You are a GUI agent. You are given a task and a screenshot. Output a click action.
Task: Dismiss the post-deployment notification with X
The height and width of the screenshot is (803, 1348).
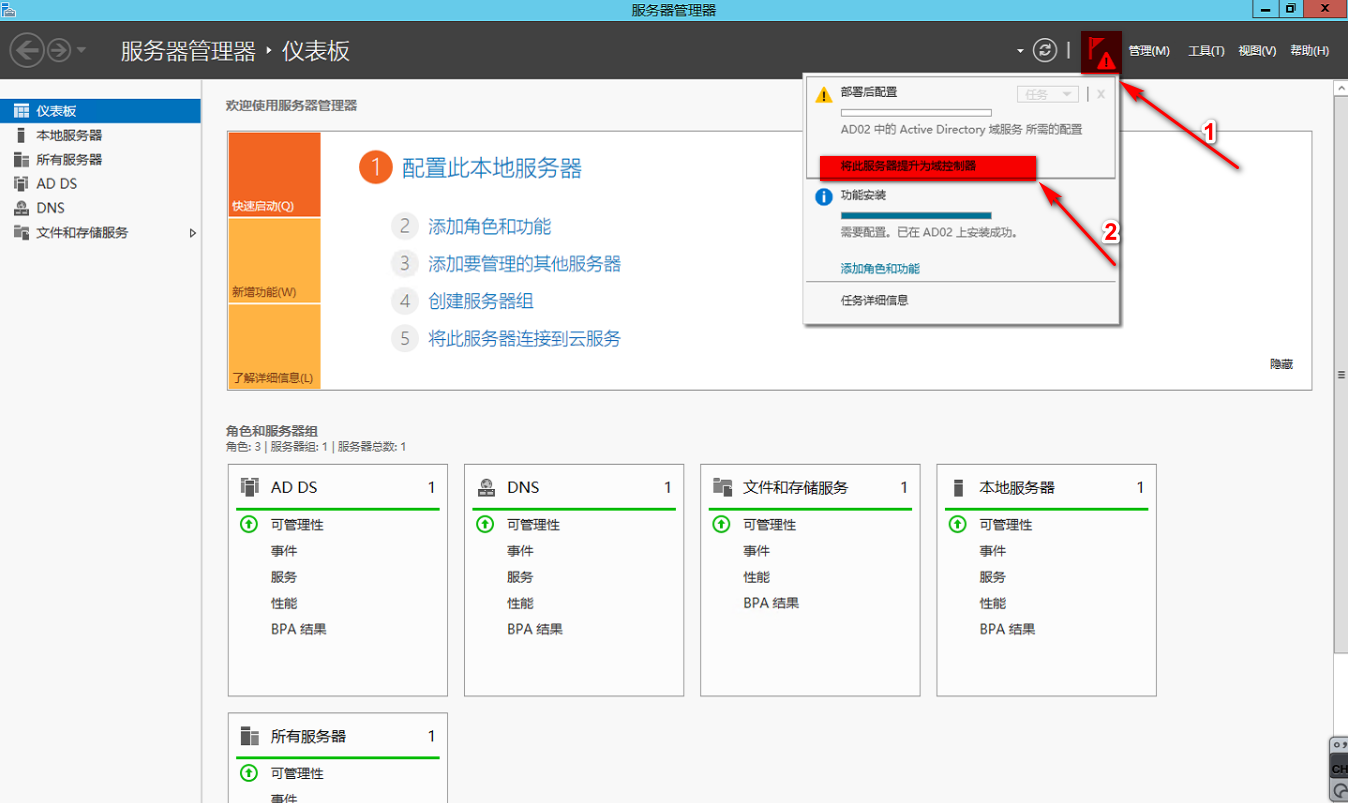click(x=1101, y=94)
